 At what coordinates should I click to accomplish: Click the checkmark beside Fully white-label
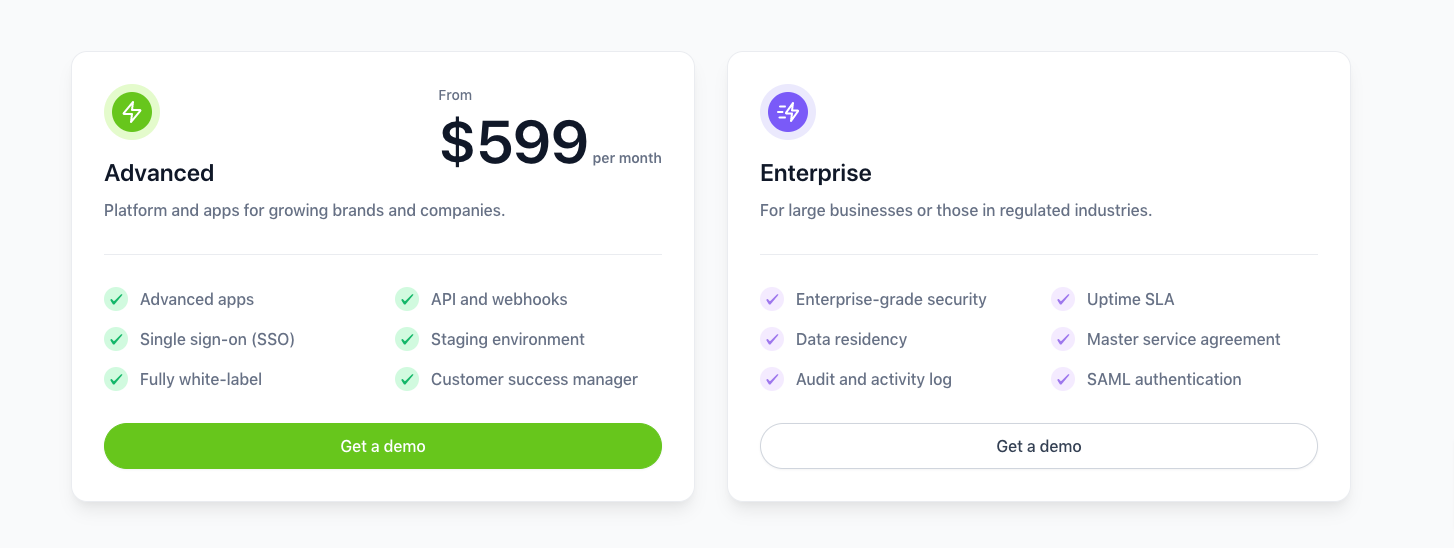pyautogui.click(x=116, y=379)
